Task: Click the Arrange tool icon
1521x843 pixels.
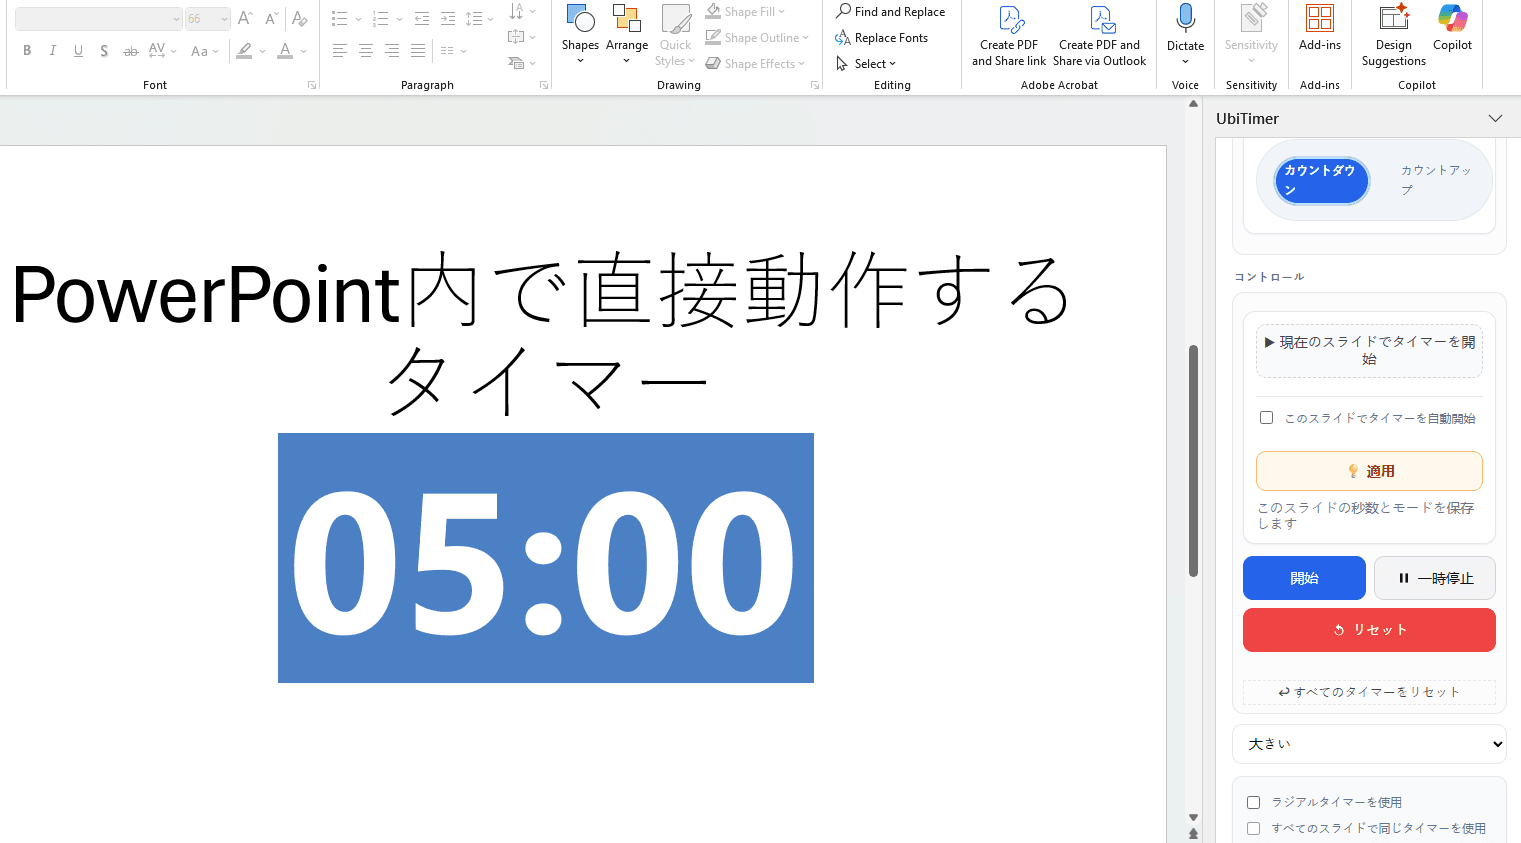Action: coord(627,30)
